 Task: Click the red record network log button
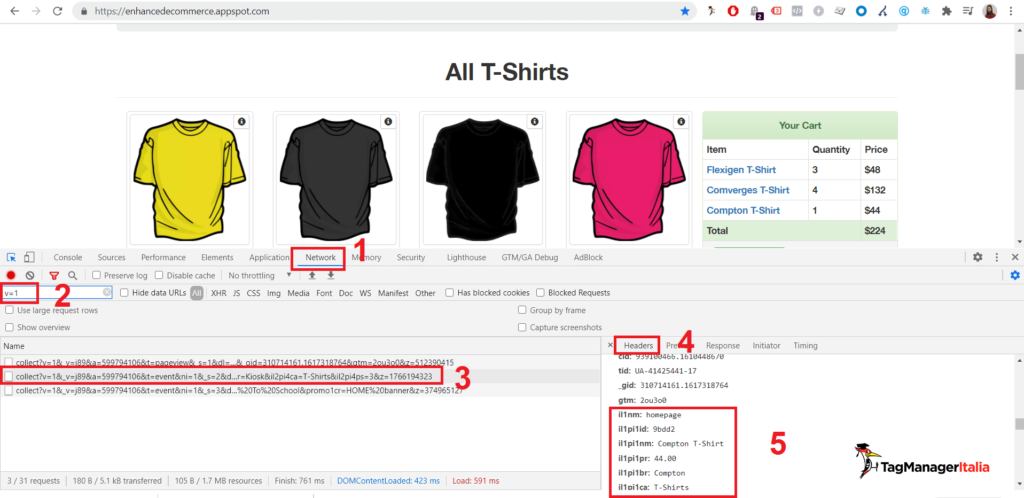pyautogui.click(x=11, y=275)
